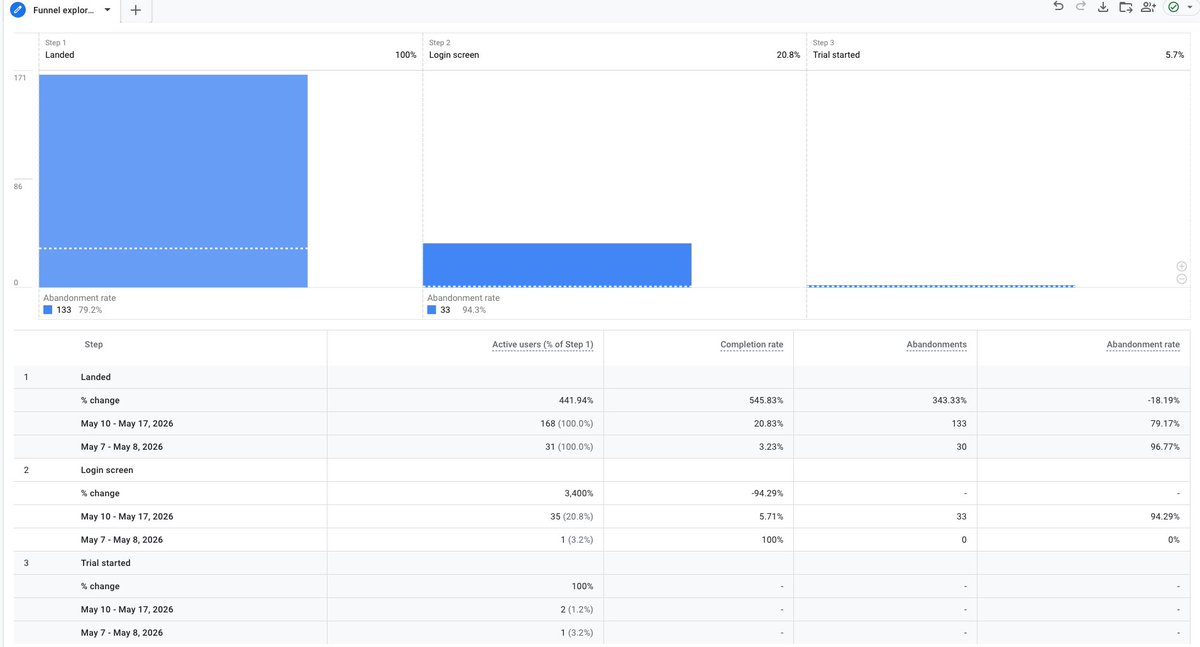
Task: Open the Funnel exploration tab dropdown arrow
Action: pyautogui.click(x=107, y=10)
